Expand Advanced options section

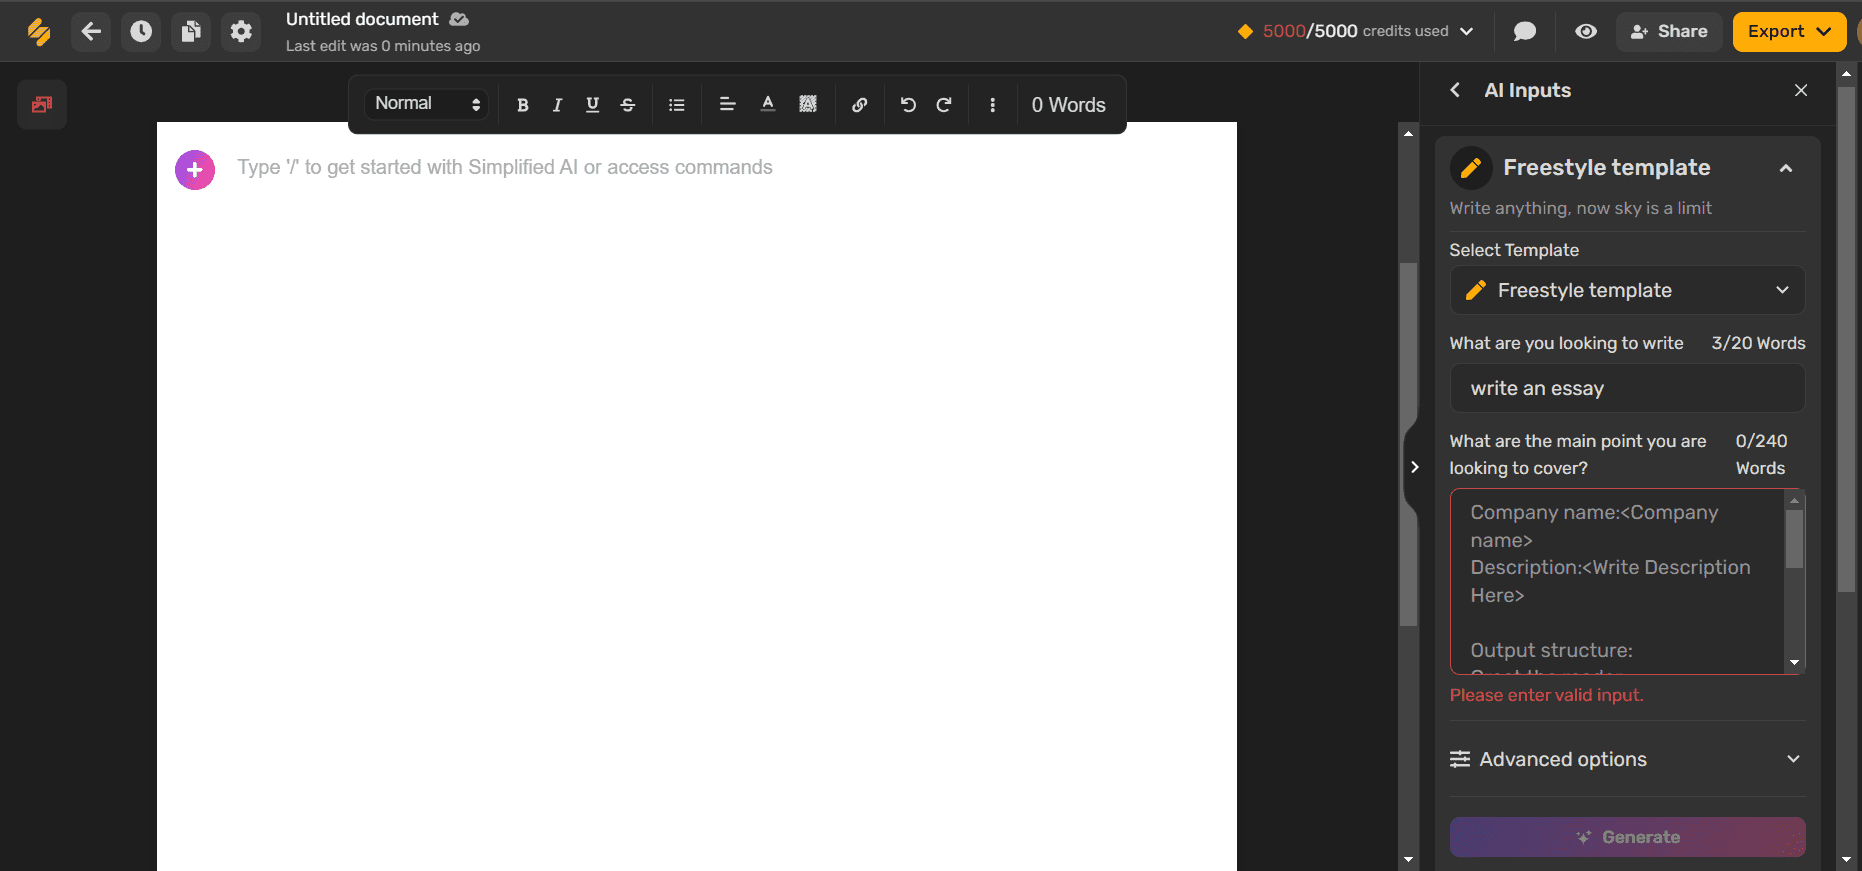1627,759
